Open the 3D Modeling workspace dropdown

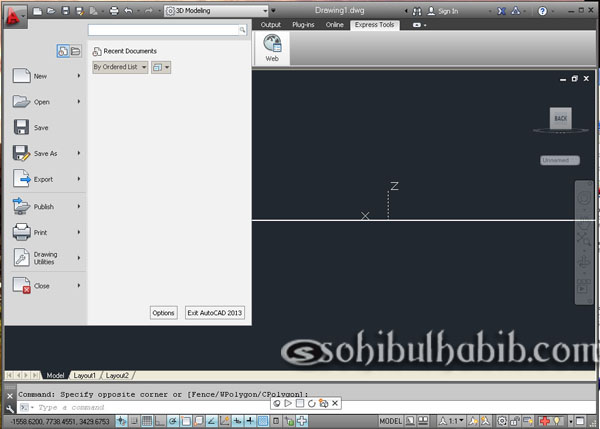tap(217, 11)
